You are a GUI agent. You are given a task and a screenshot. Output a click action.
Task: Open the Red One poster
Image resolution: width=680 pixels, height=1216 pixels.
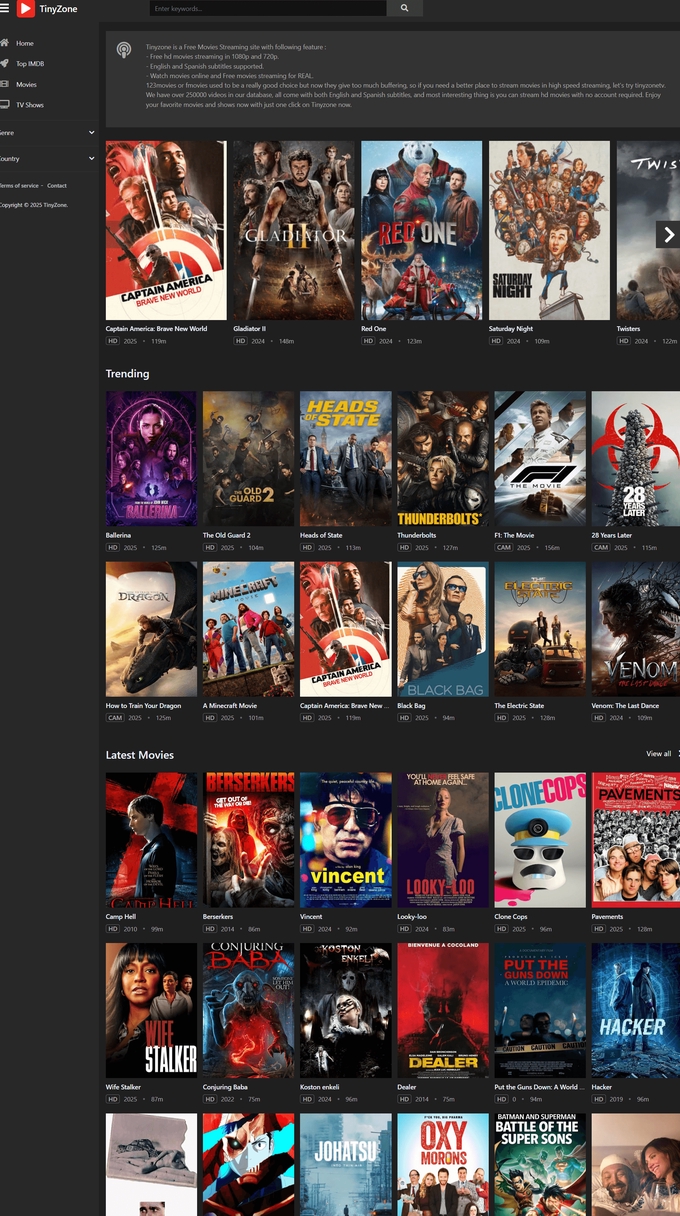[x=421, y=230]
